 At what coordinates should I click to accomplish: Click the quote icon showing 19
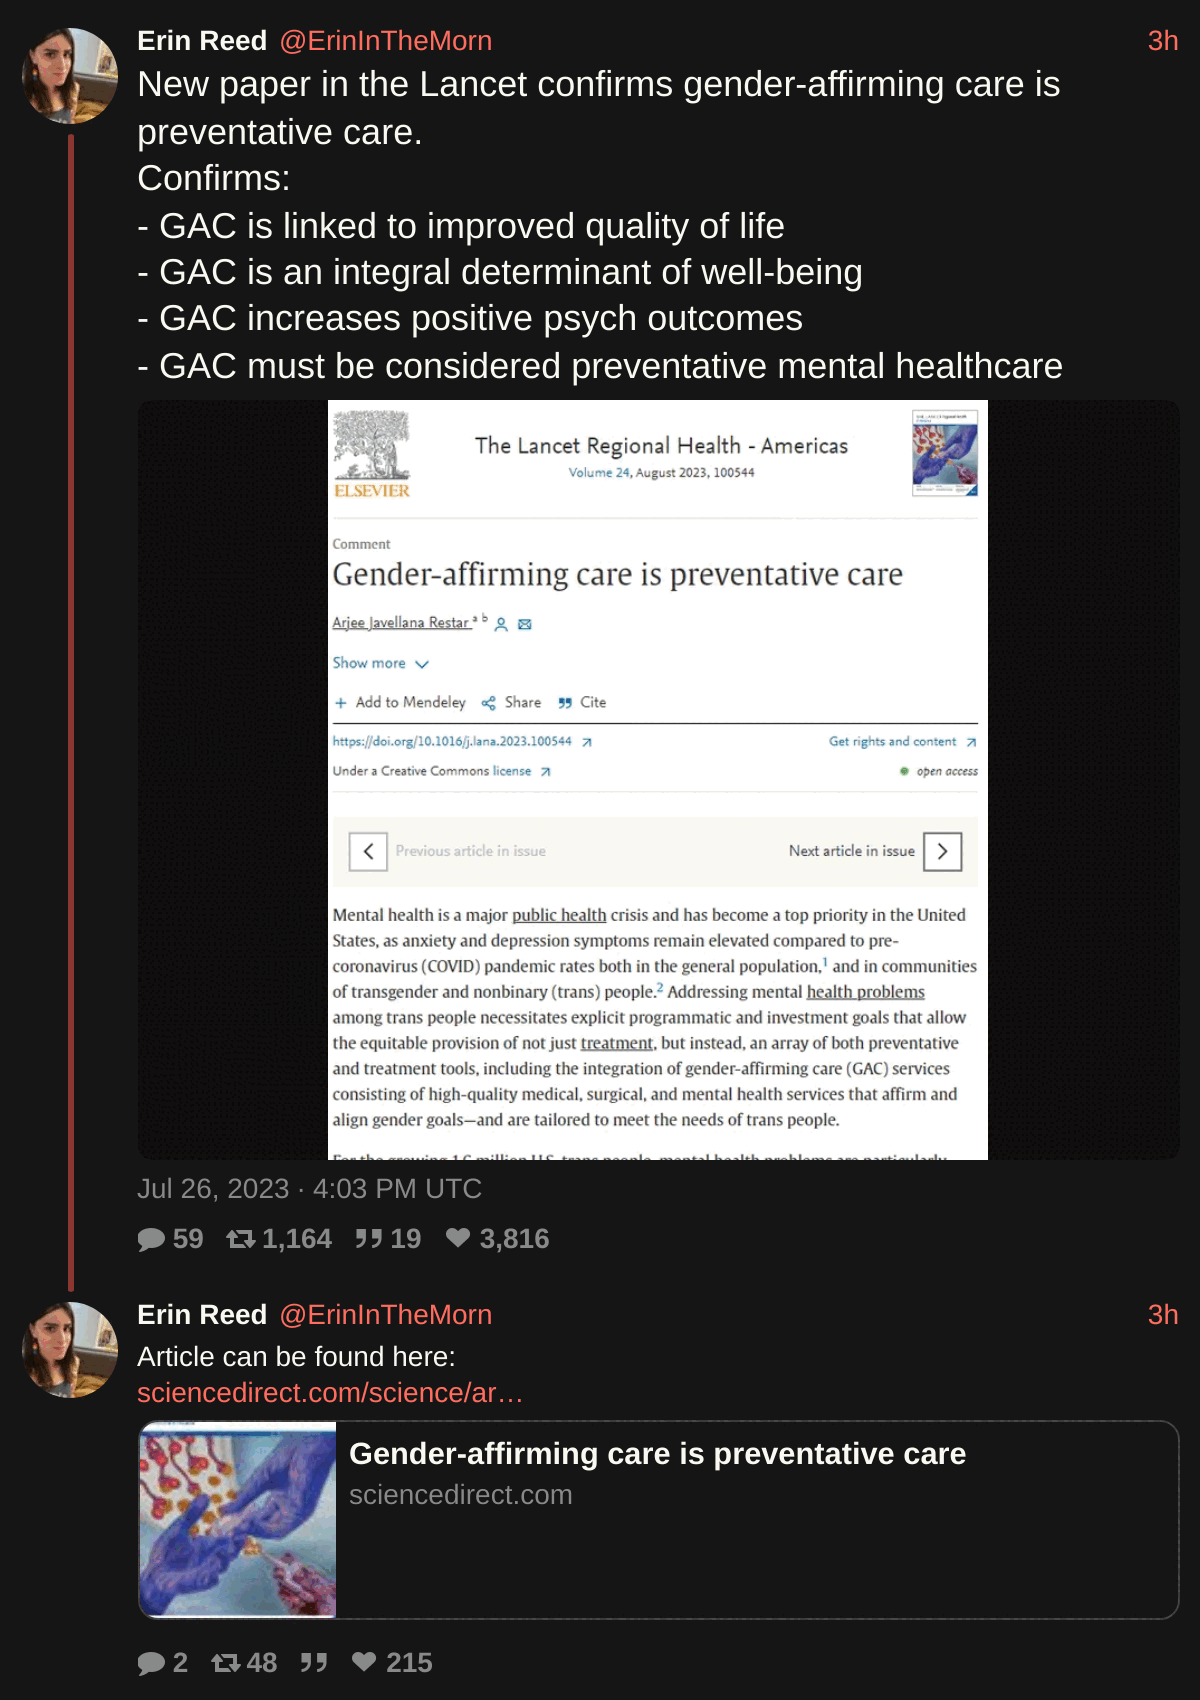click(x=369, y=1239)
